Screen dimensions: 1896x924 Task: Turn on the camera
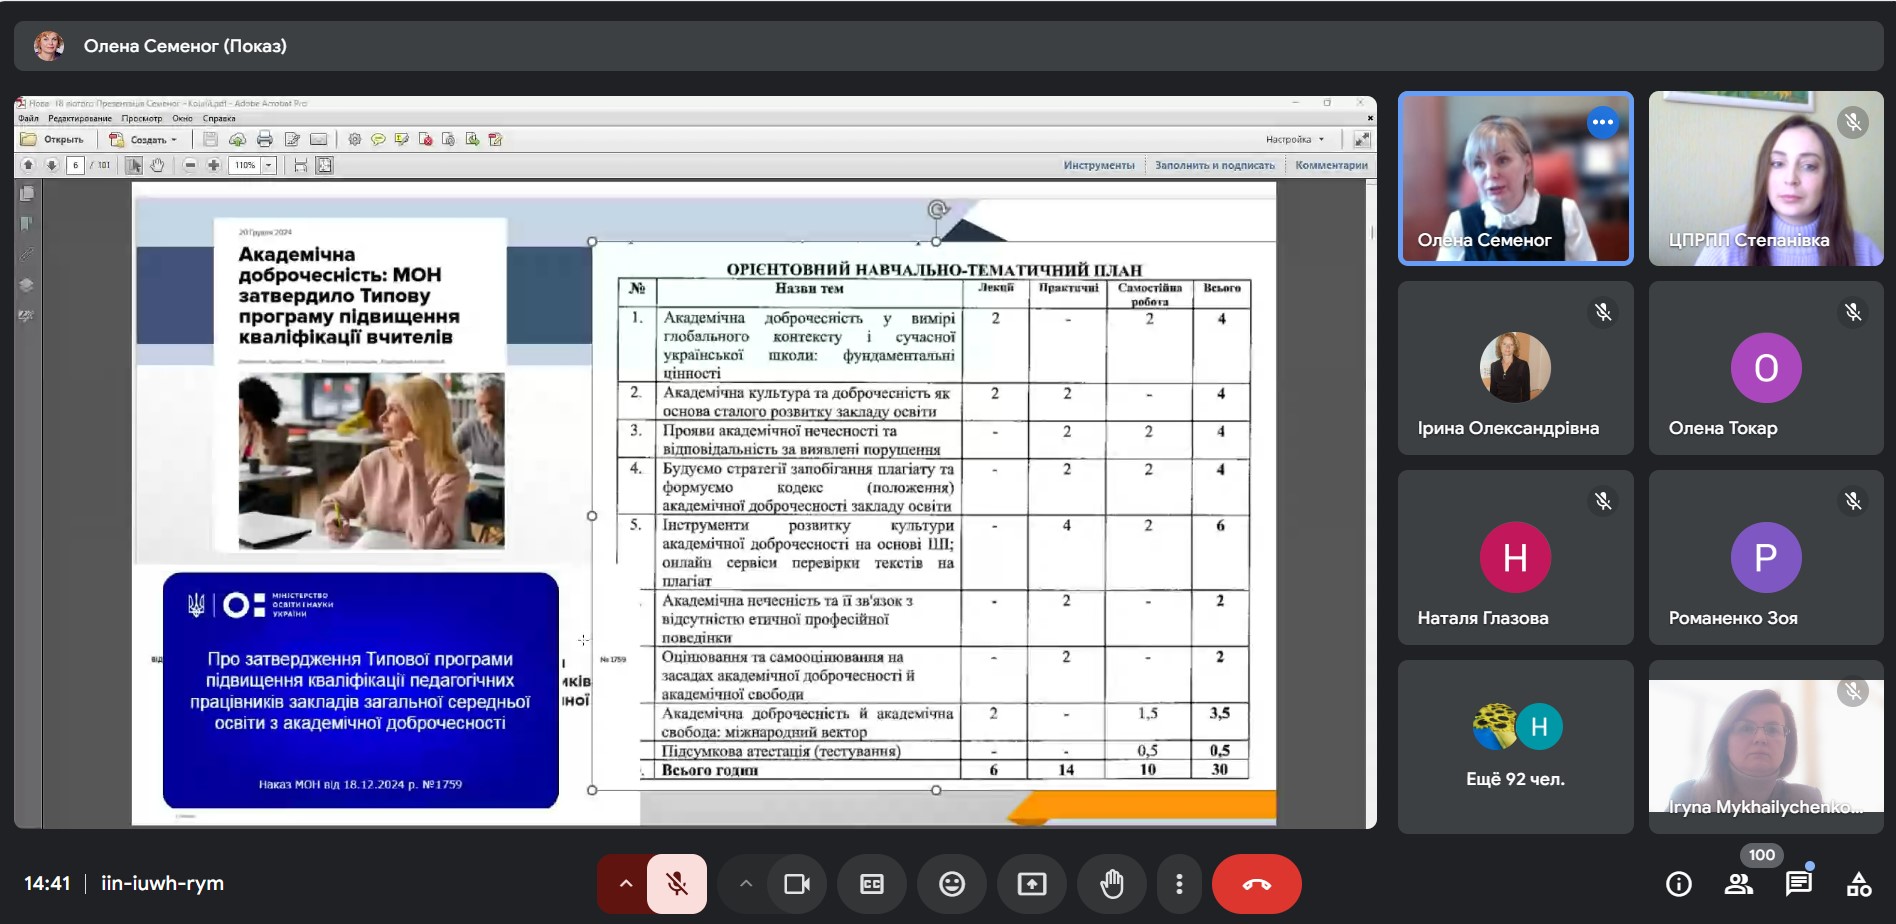coord(797,884)
